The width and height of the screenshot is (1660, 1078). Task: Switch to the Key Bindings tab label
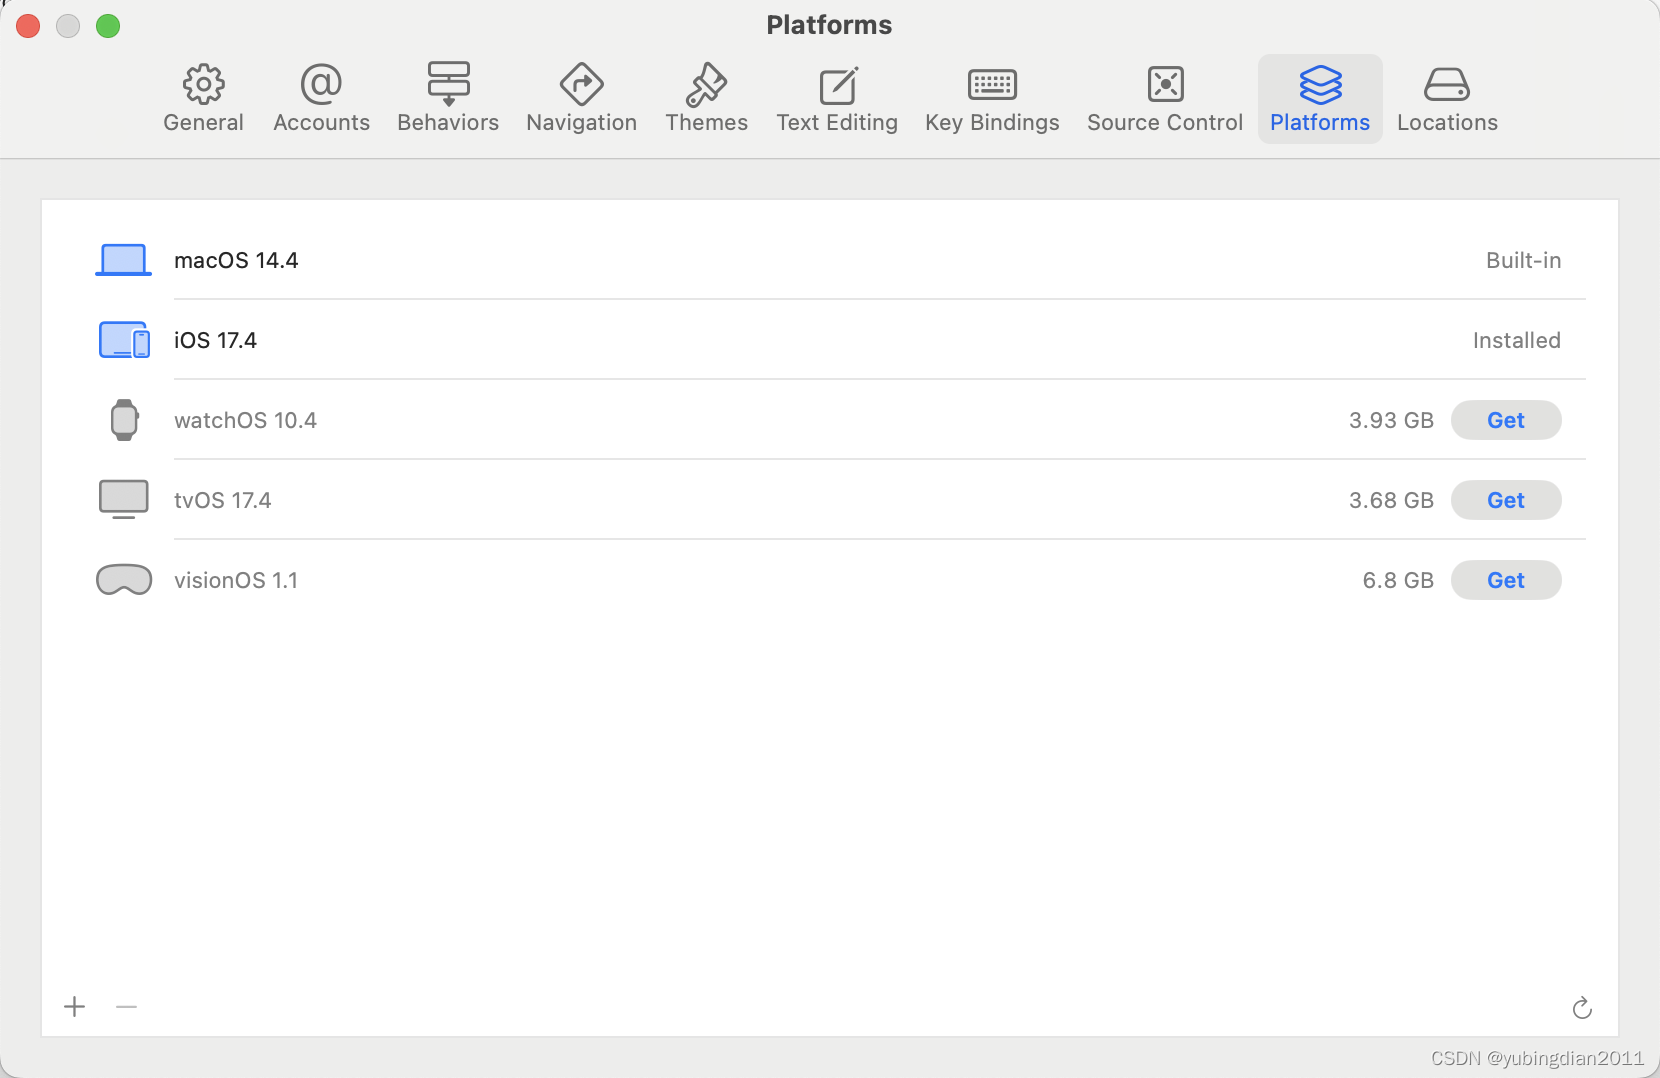(x=992, y=122)
